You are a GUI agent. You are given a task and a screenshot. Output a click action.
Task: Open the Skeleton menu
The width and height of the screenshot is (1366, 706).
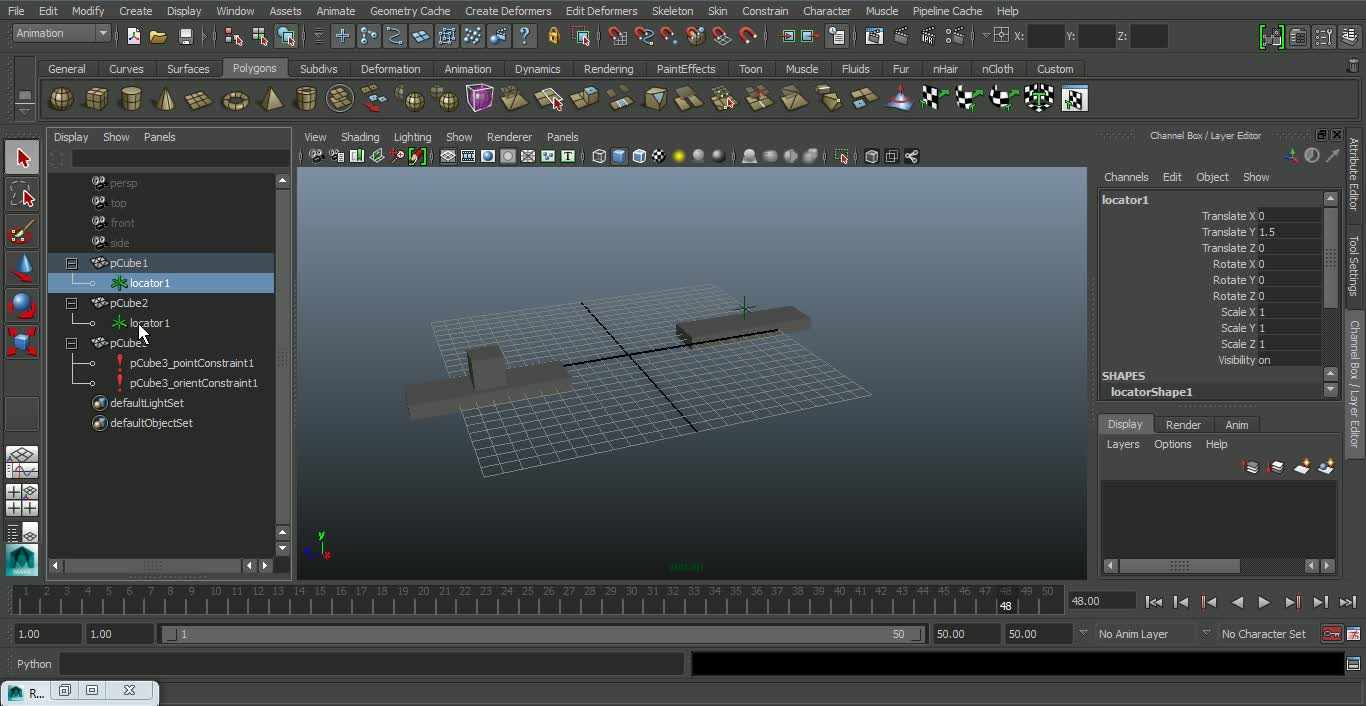672,11
